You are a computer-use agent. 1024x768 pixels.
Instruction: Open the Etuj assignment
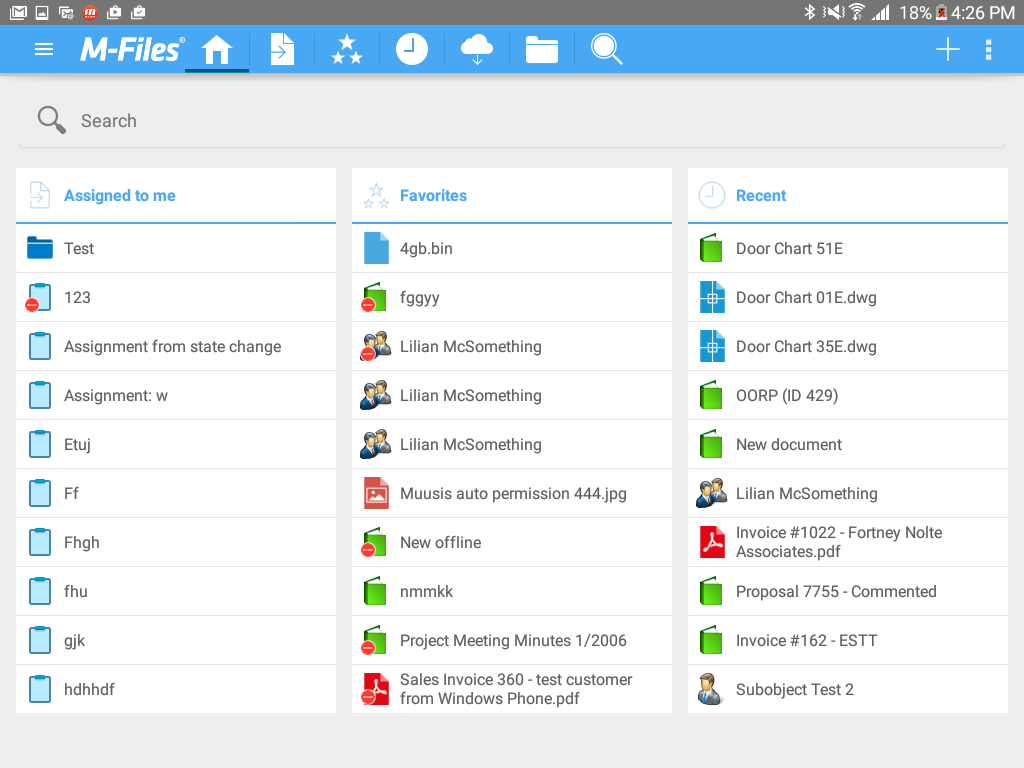tap(176, 444)
